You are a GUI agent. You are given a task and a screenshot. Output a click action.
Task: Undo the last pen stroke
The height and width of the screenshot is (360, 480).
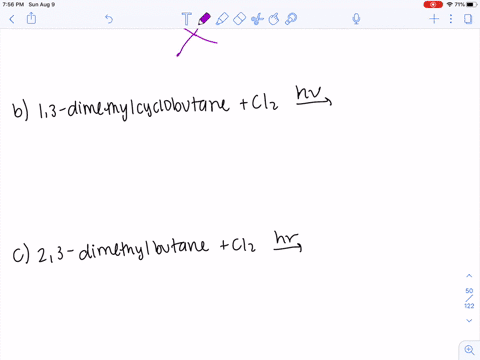click(109, 19)
